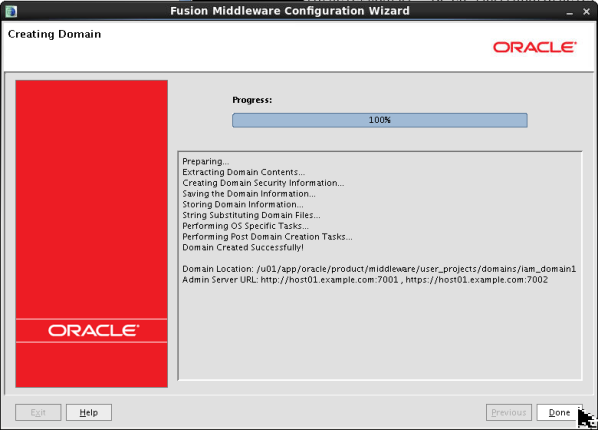Select "Creating Domain Security Information..." line

click(263, 183)
